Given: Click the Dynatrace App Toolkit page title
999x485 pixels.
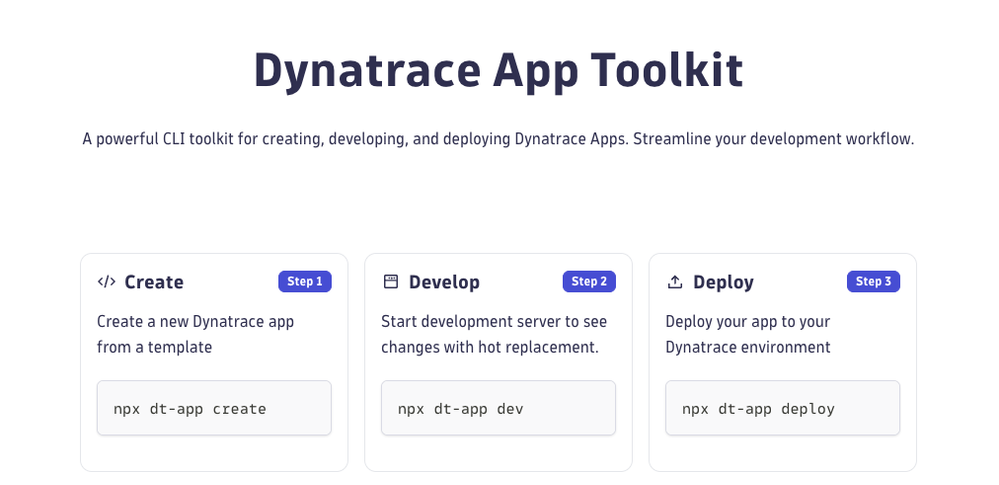Looking at the screenshot, I should click(498, 70).
